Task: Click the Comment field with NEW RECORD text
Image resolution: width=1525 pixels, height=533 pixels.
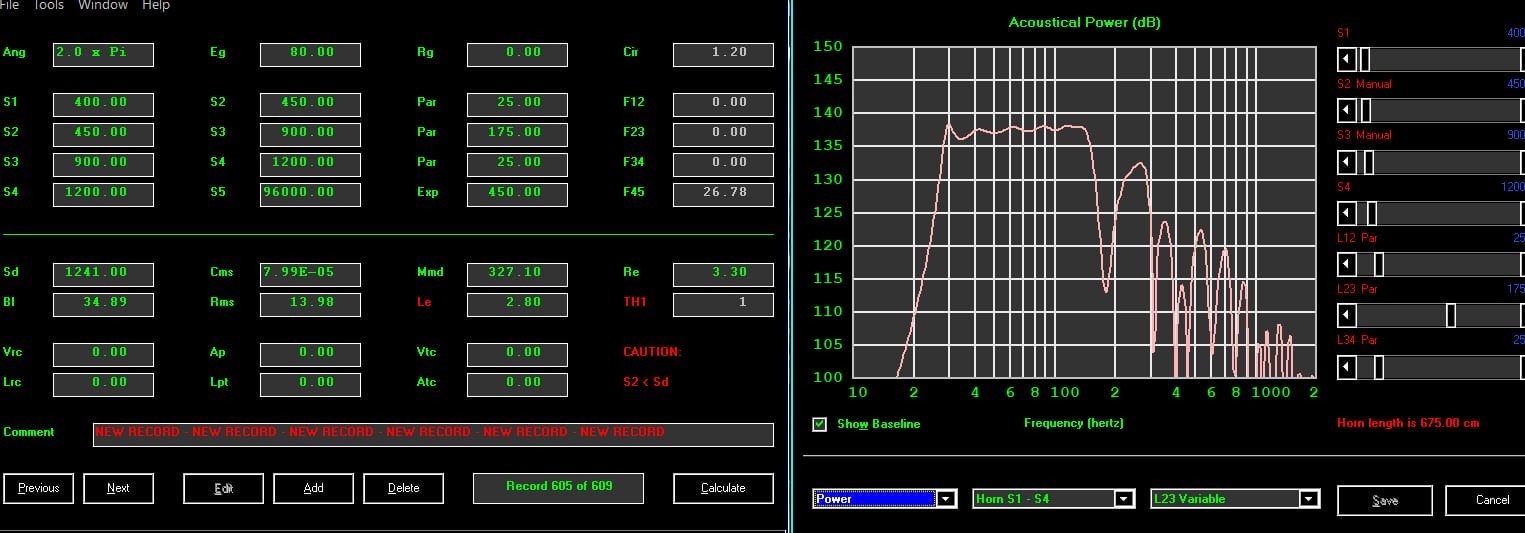Action: point(433,434)
